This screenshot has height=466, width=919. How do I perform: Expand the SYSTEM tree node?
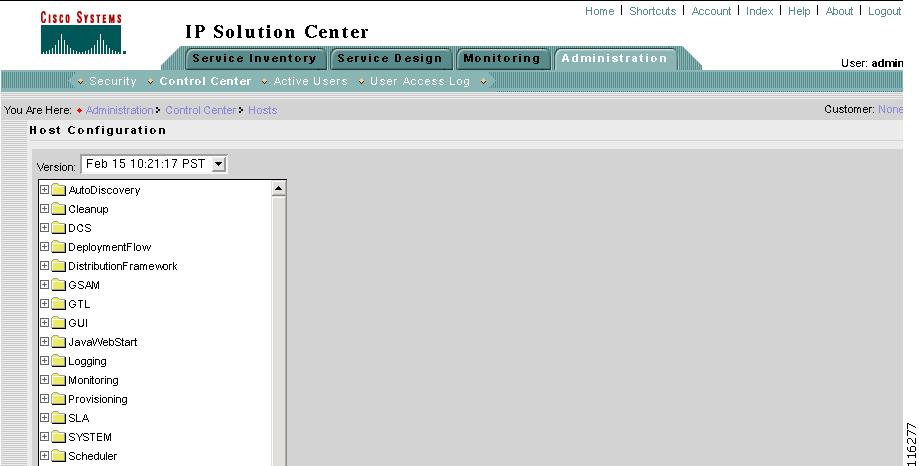tap(44, 436)
